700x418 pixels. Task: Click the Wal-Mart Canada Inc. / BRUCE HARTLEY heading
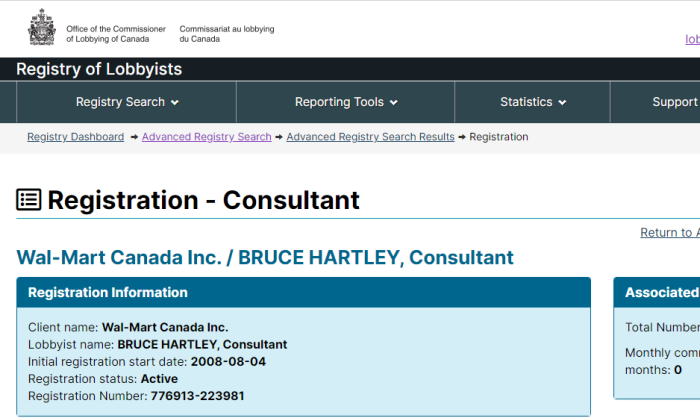[x=265, y=258]
